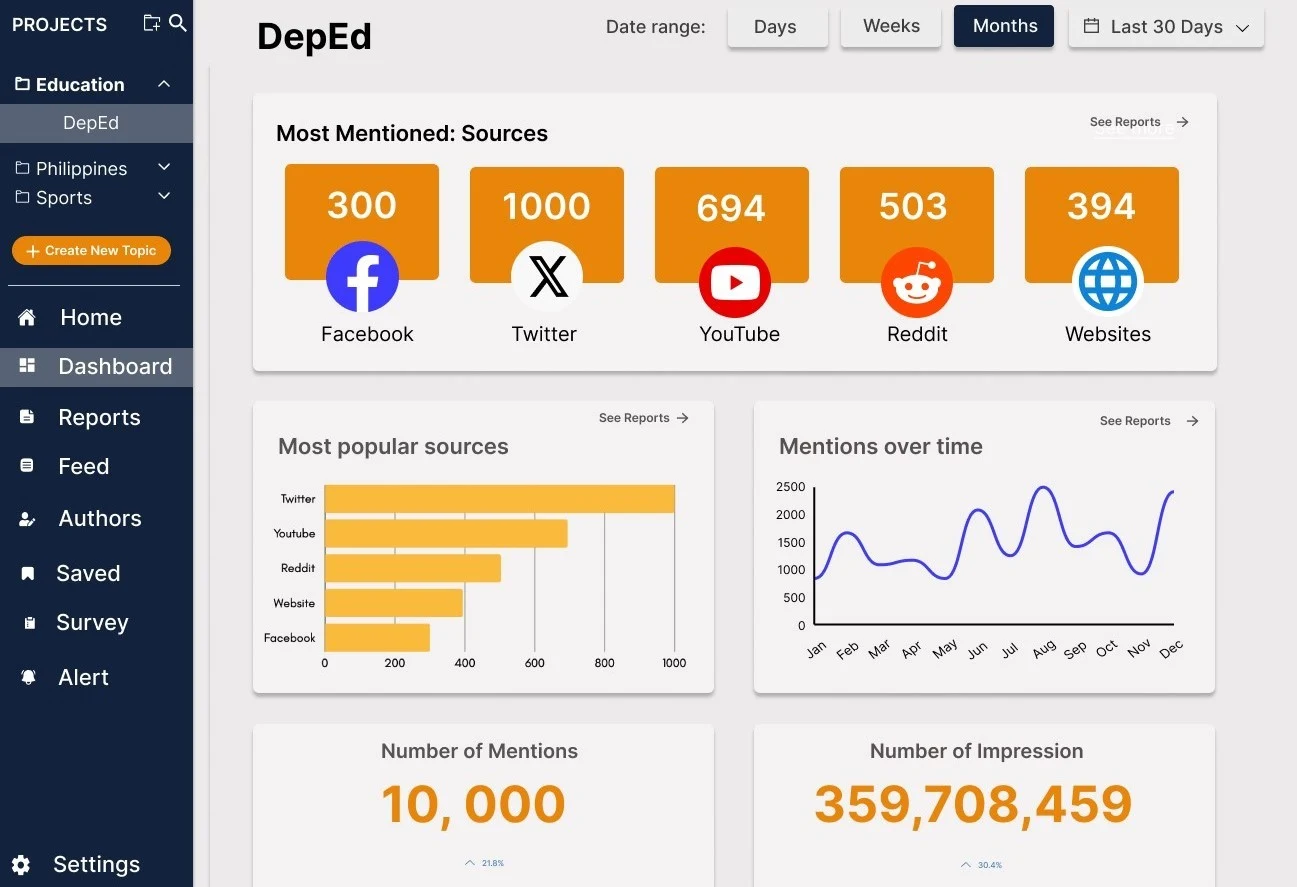Open See Reports for Mentions over time

[x=1147, y=421]
